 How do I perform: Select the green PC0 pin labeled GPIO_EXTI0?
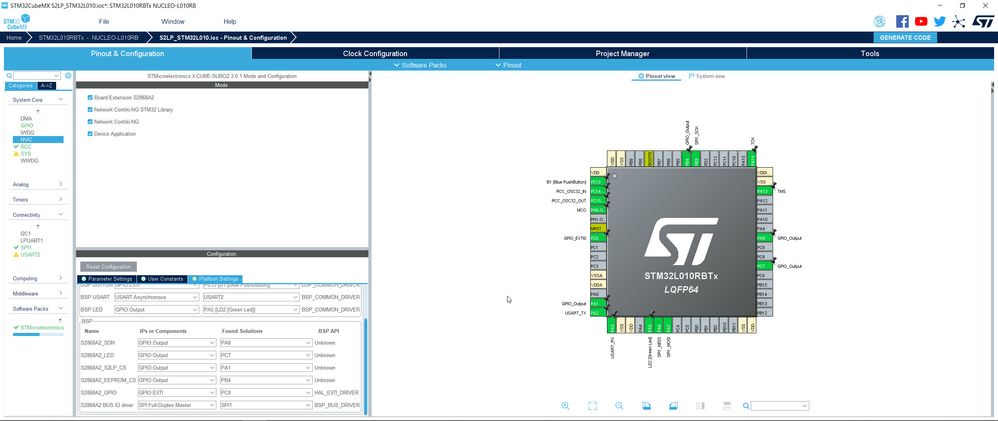click(597, 238)
